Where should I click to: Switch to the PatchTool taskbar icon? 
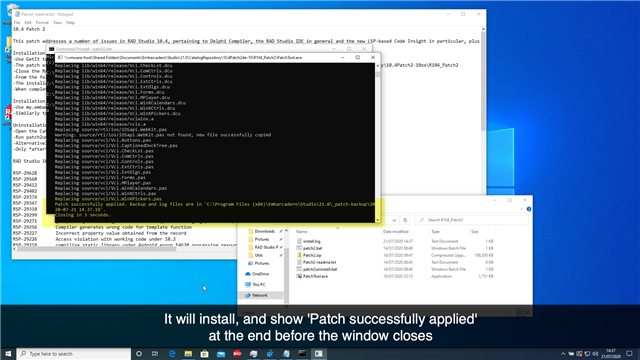(319, 353)
